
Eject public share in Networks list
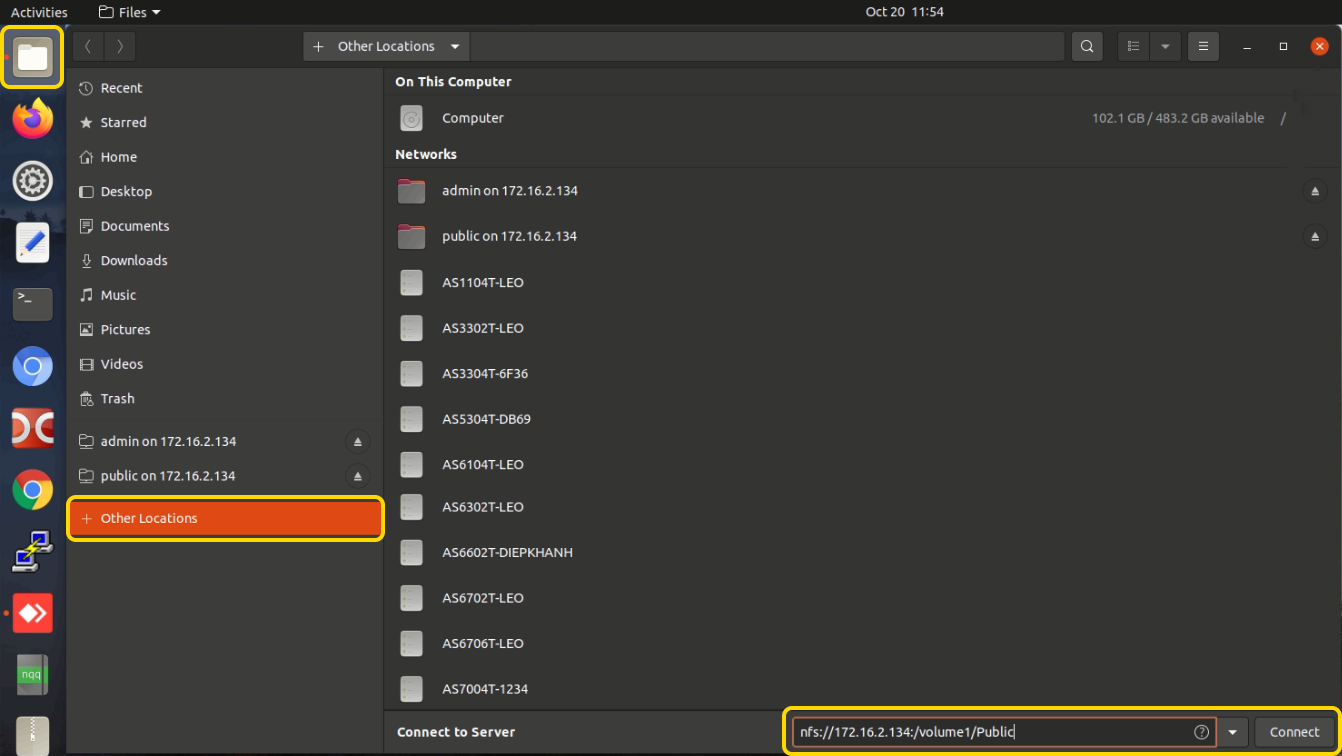click(x=1315, y=237)
